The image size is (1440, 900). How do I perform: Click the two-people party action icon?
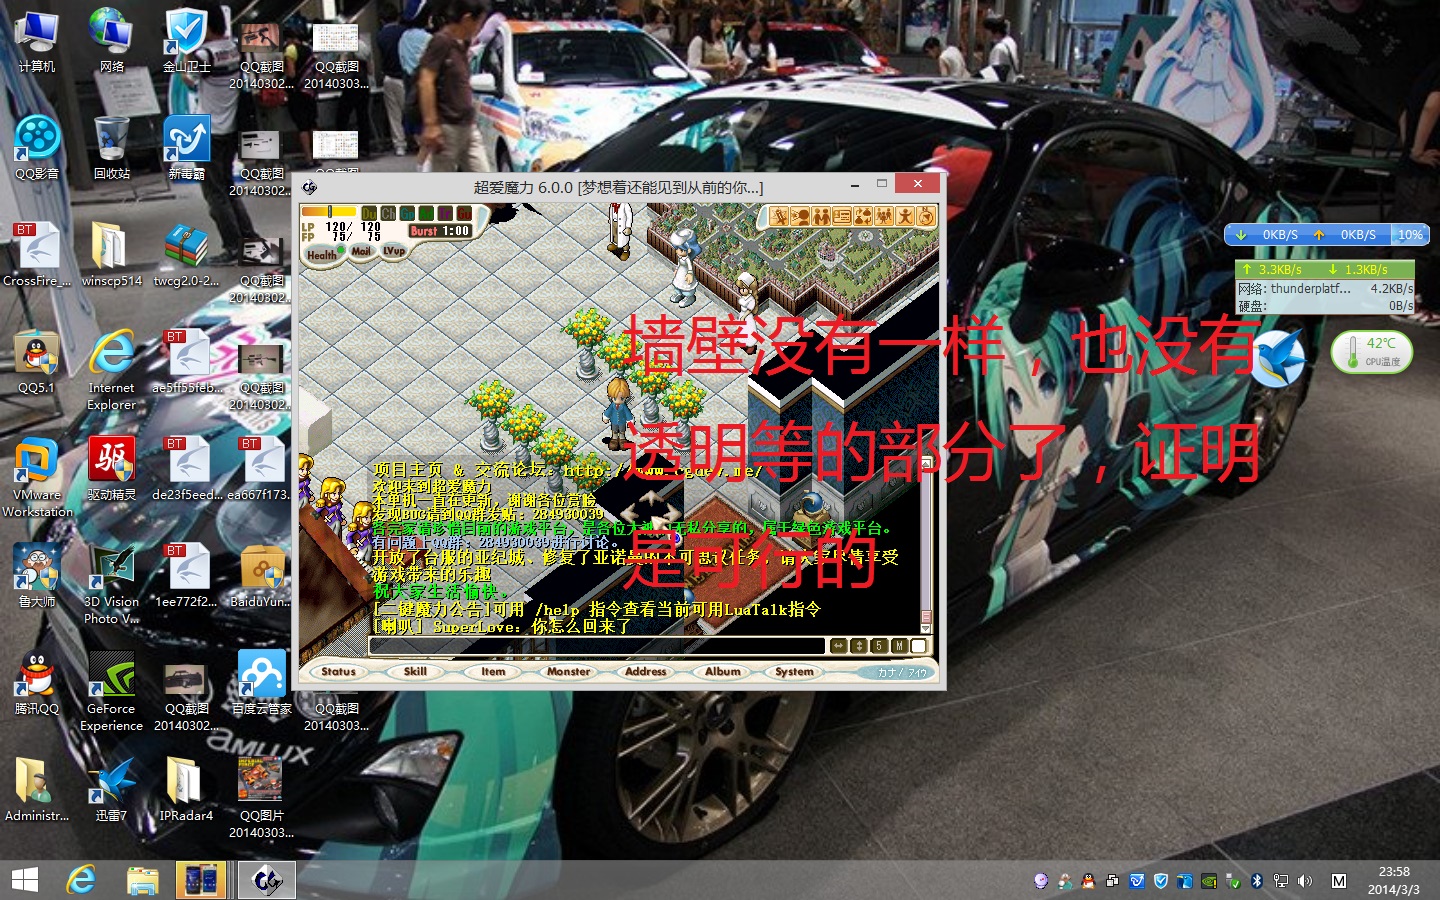(x=821, y=216)
